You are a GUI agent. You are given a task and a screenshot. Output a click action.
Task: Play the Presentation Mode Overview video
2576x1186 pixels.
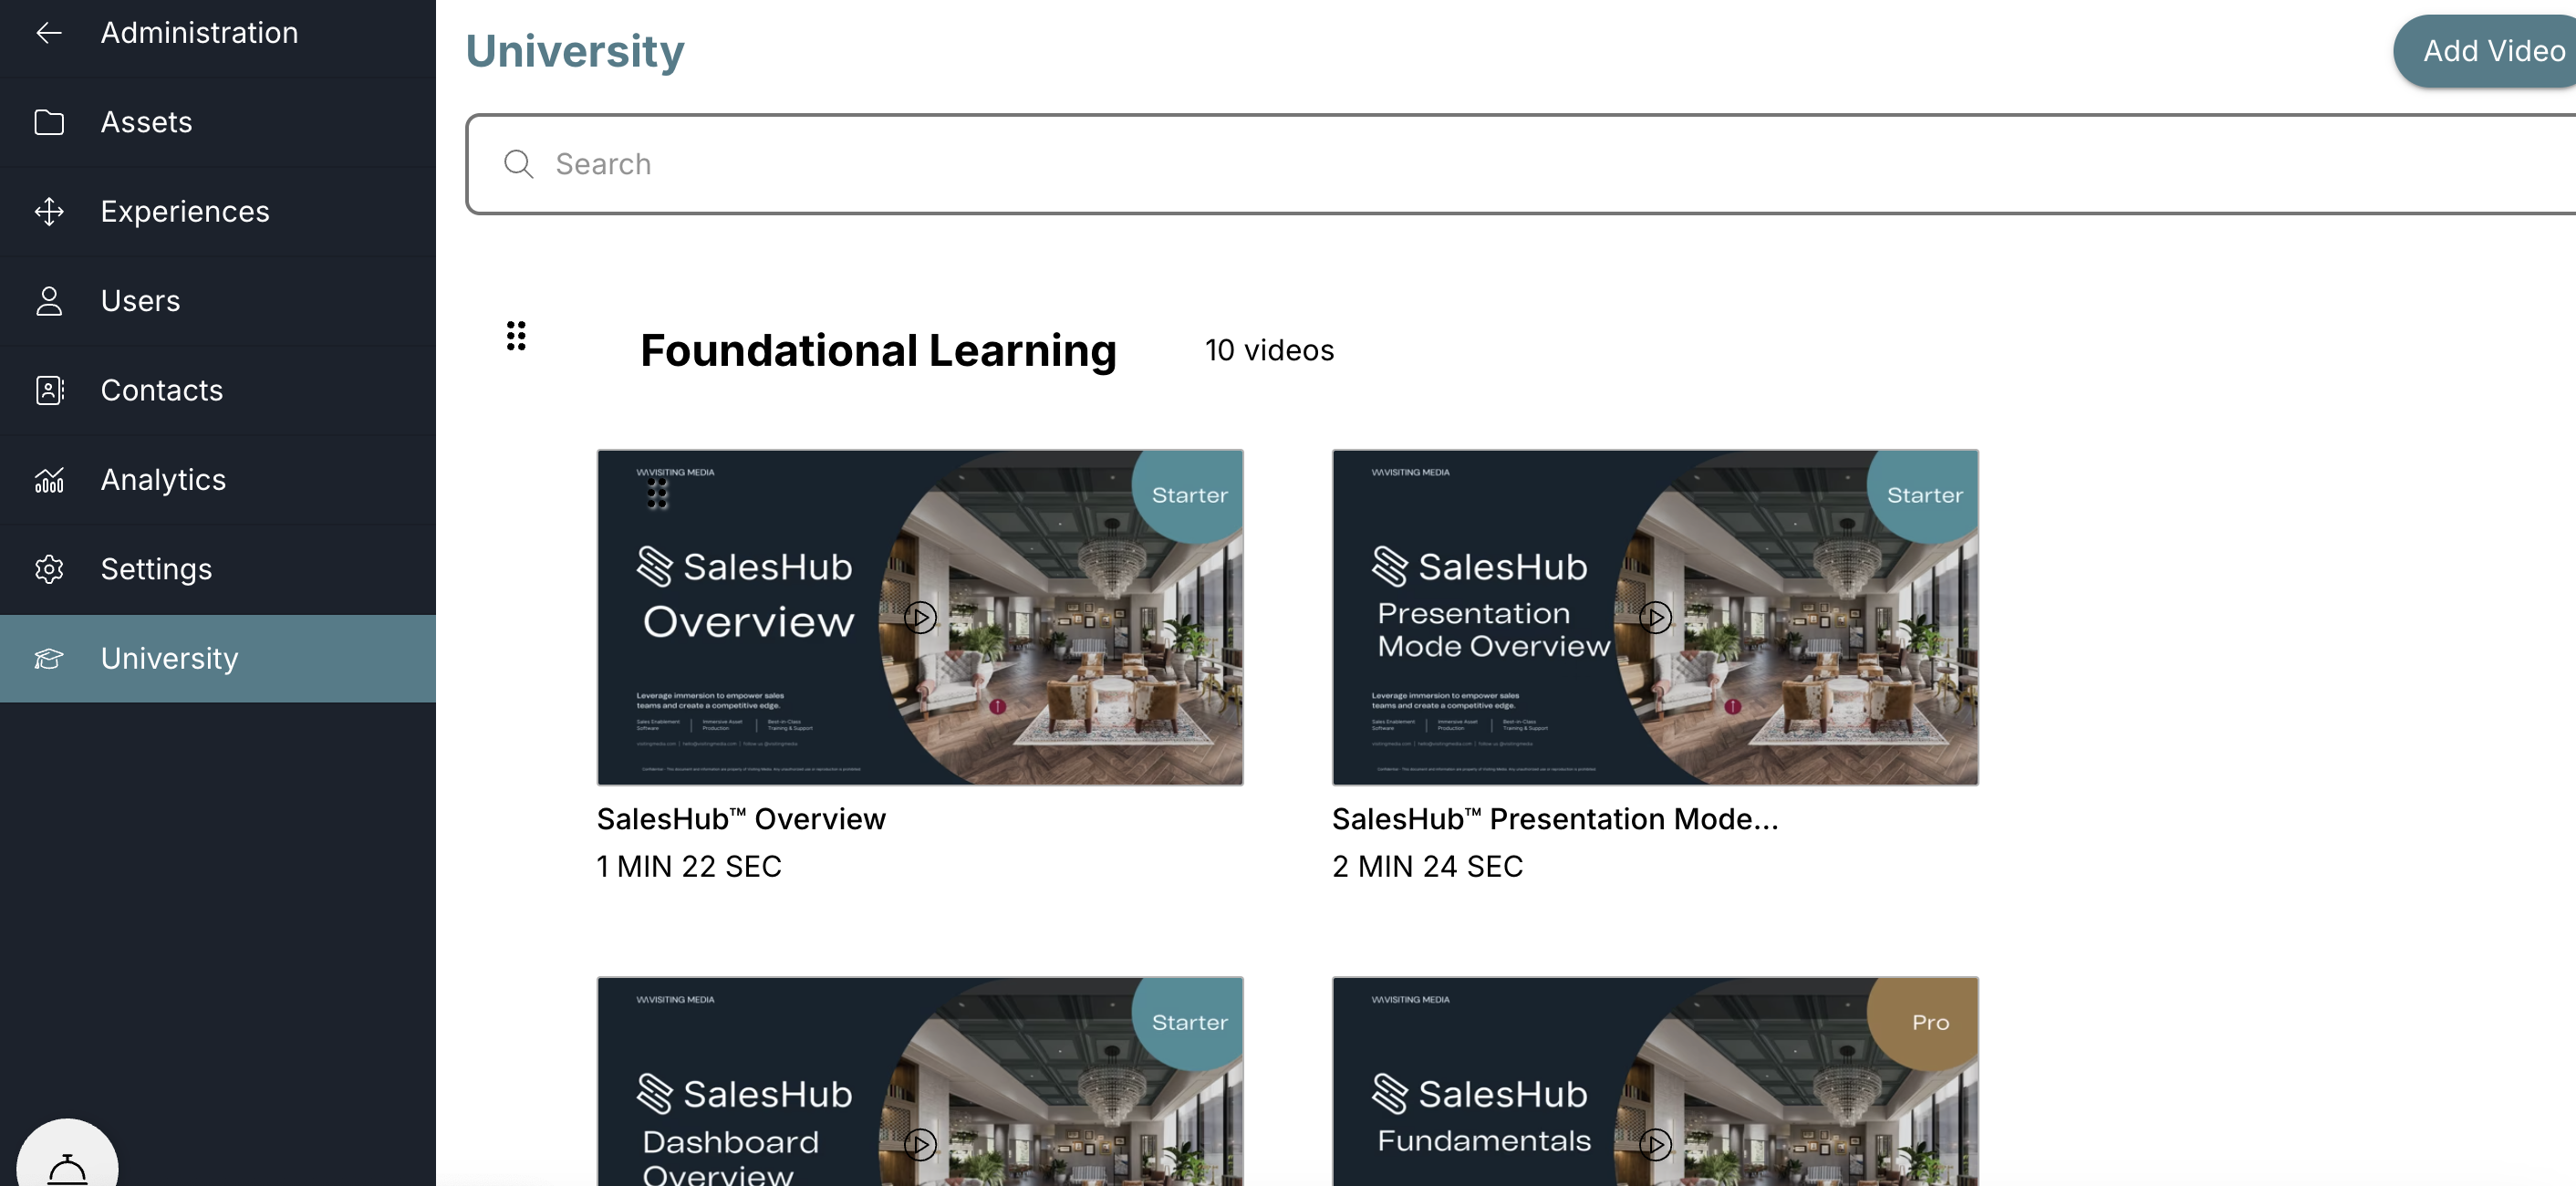point(1655,617)
